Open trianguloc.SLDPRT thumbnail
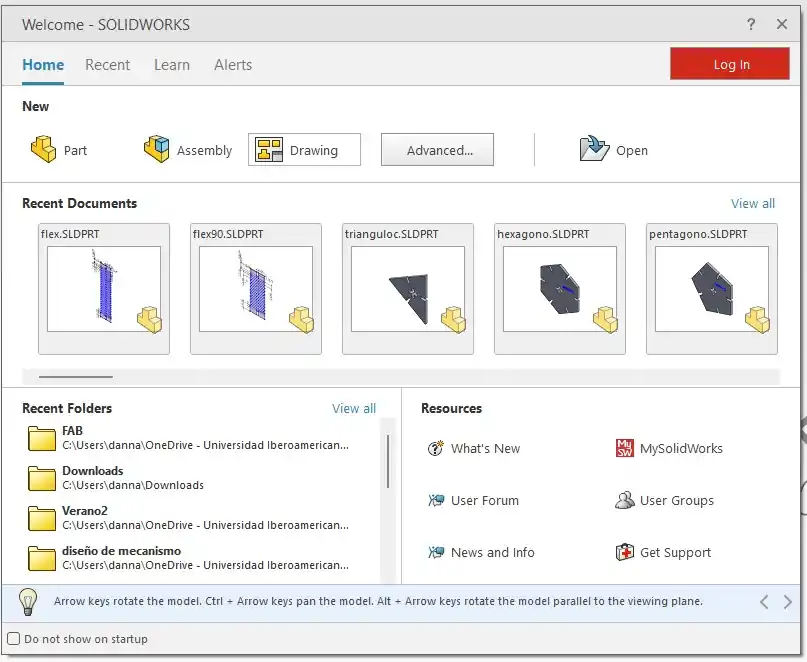The height and width of the screenshot is (662, 807). pos(408,289)
